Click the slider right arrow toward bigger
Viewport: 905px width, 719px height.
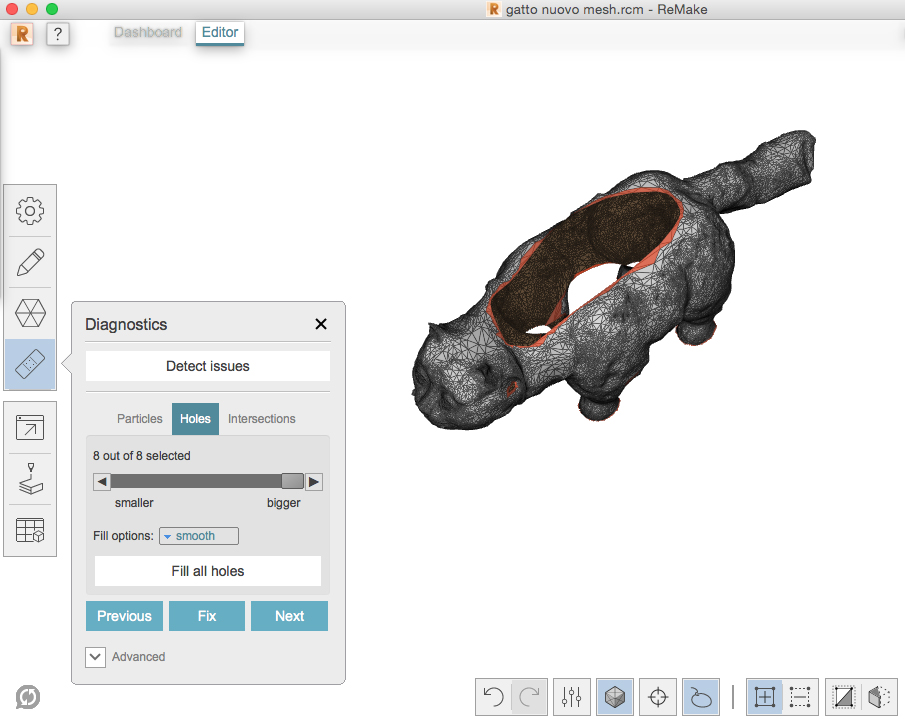[x=314, y=481]
